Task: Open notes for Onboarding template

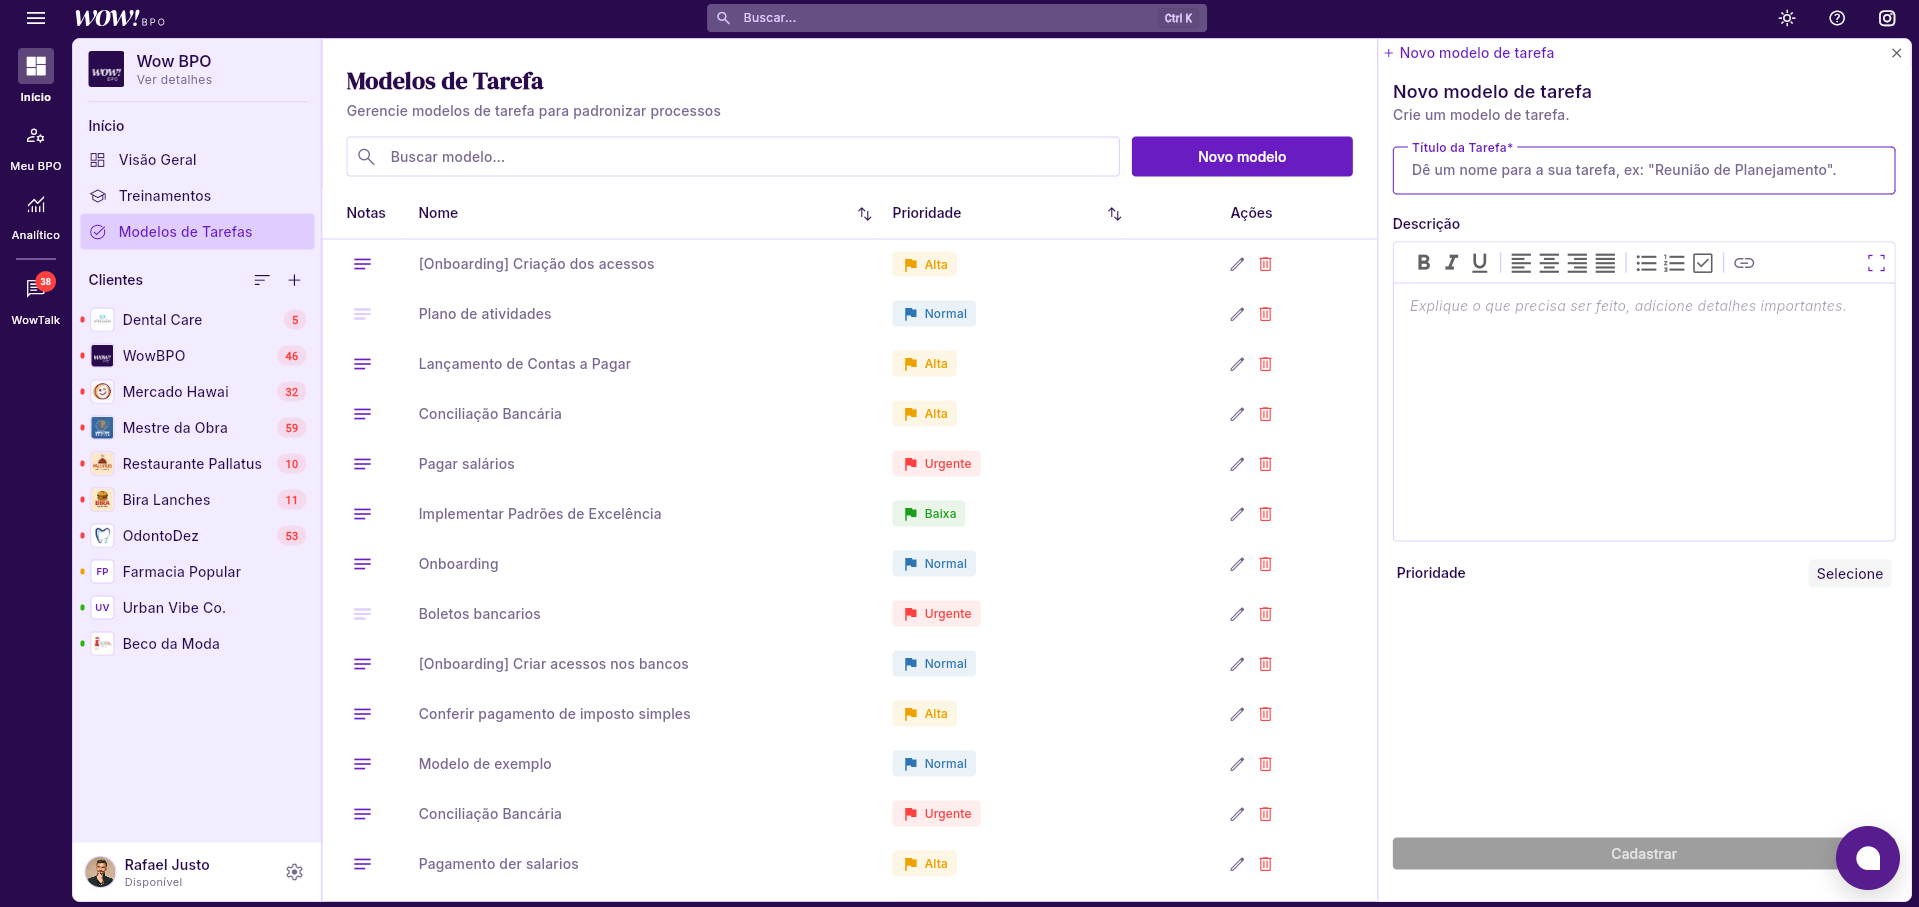Action: point(362,564)
